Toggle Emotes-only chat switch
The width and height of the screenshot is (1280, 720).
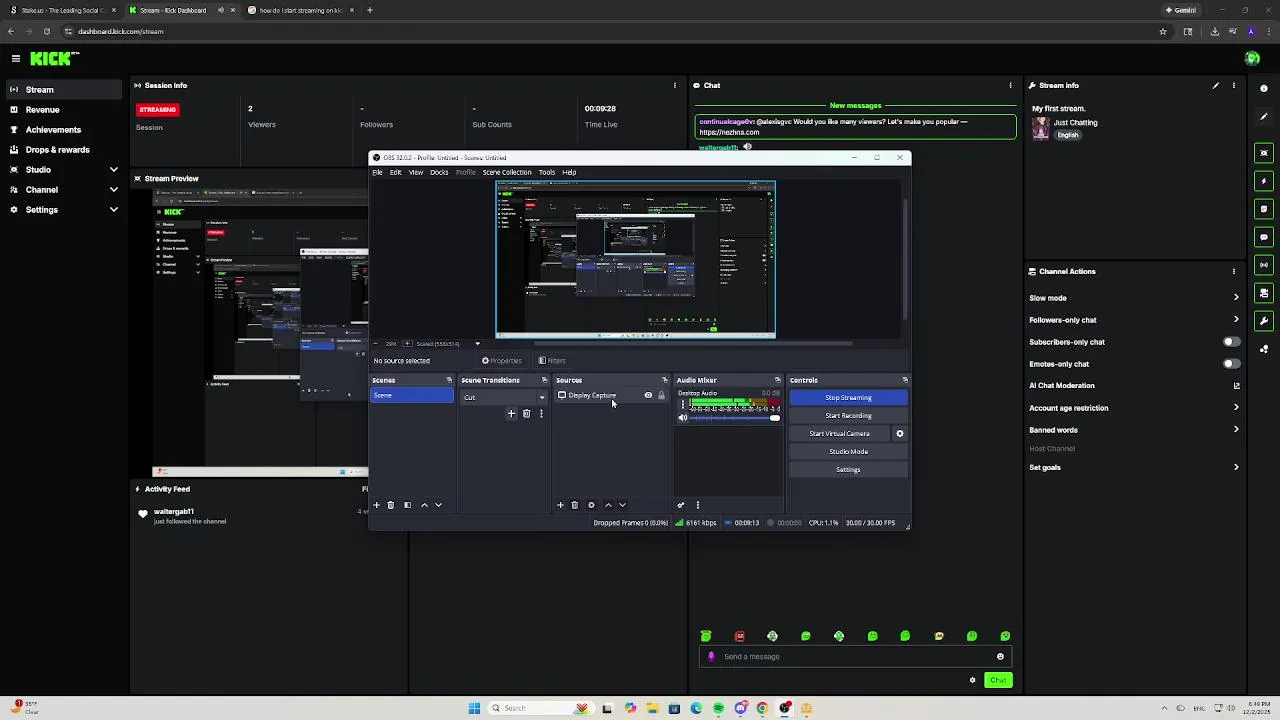1231,364
